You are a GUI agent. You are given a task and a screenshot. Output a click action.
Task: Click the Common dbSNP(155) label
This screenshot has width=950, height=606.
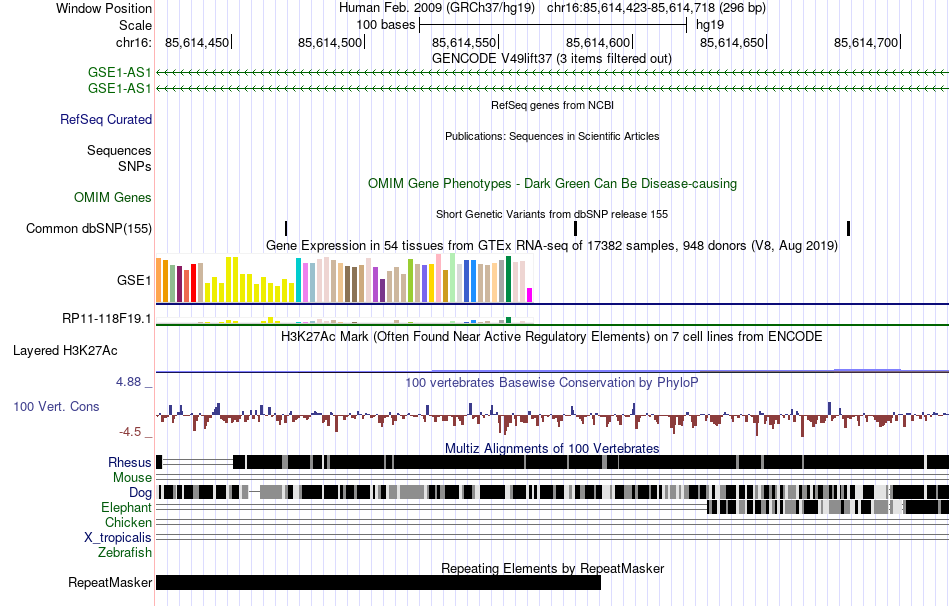[x=89, y=228]
